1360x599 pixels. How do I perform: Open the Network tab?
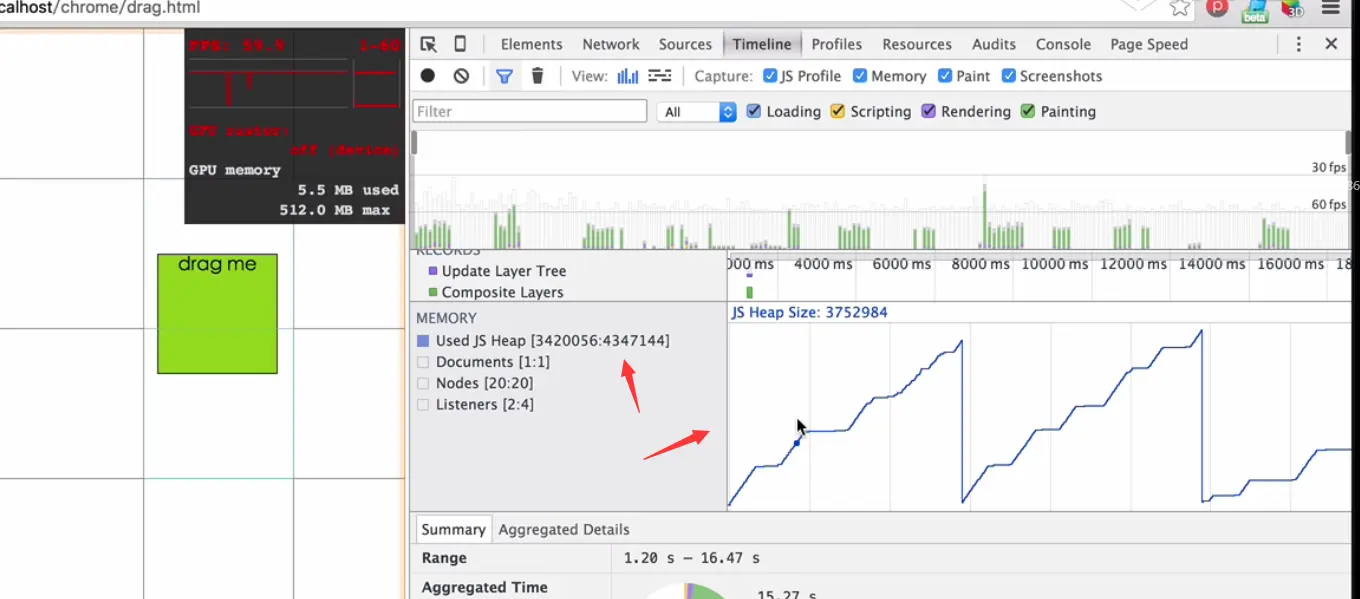point(611,44)
